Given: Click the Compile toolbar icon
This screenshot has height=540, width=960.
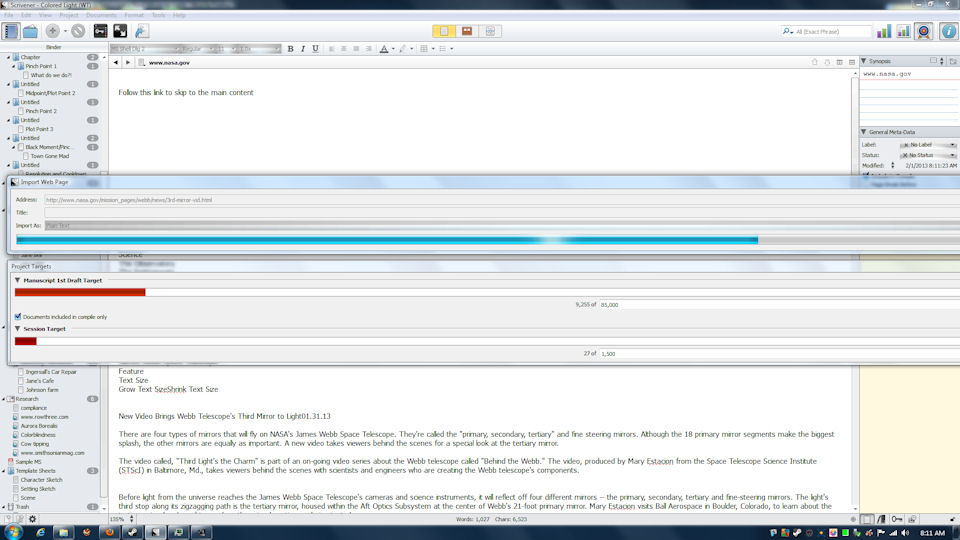Looking at the screenshot, I should [141, 31].
